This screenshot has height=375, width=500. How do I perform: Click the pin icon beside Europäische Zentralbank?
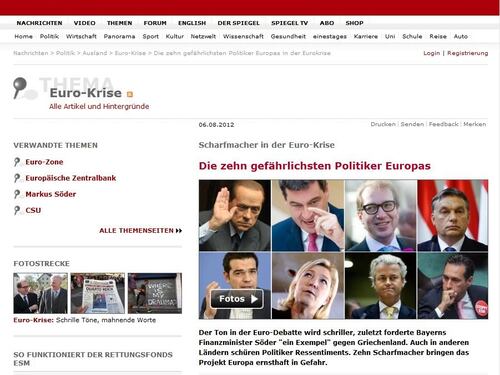pos(17,178)
